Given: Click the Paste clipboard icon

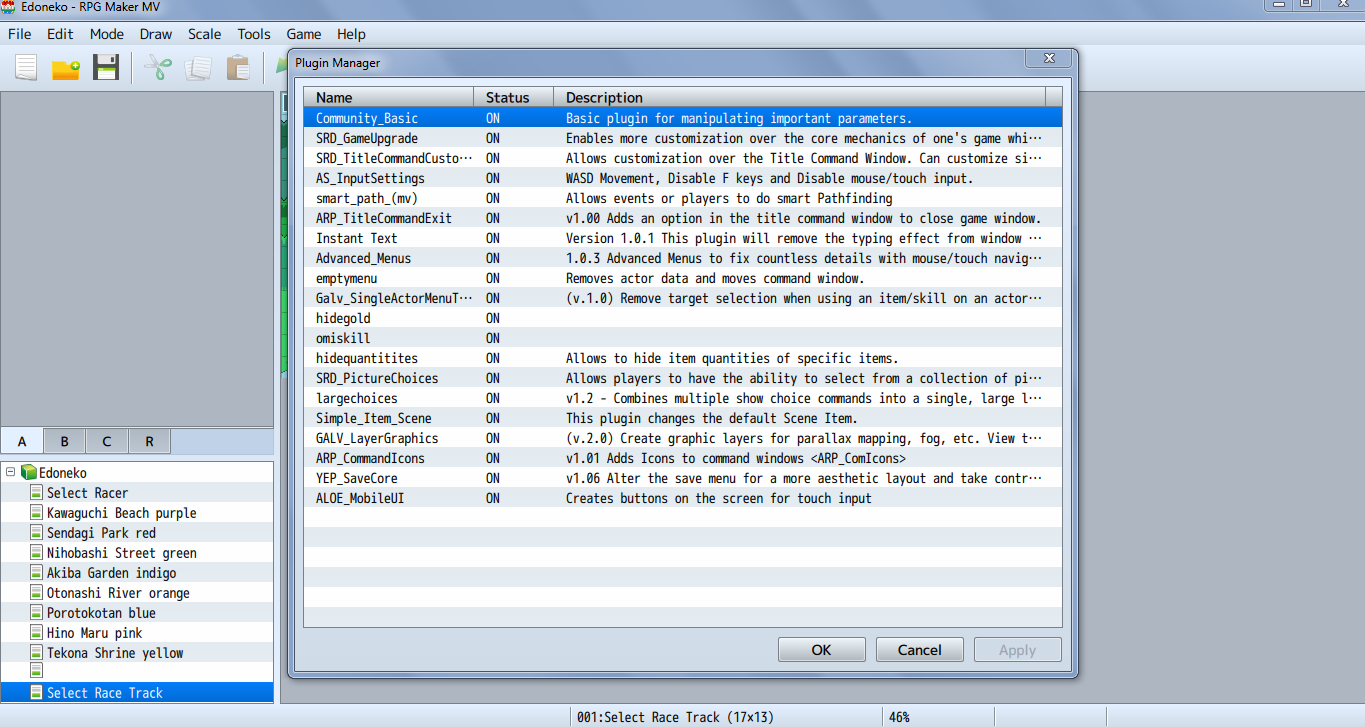Looking at the screenshot, I should pos(238,68).
